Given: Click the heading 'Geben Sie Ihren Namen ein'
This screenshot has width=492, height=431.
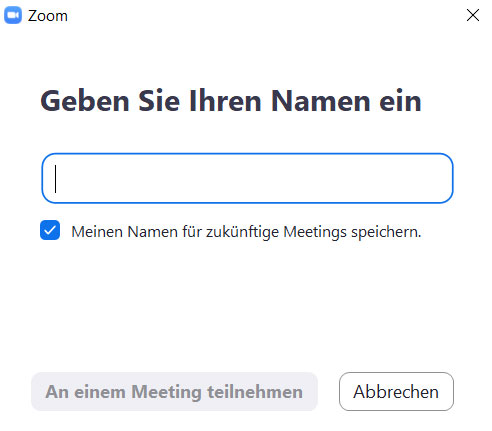Looking at the screenshot, I should 231,101.
